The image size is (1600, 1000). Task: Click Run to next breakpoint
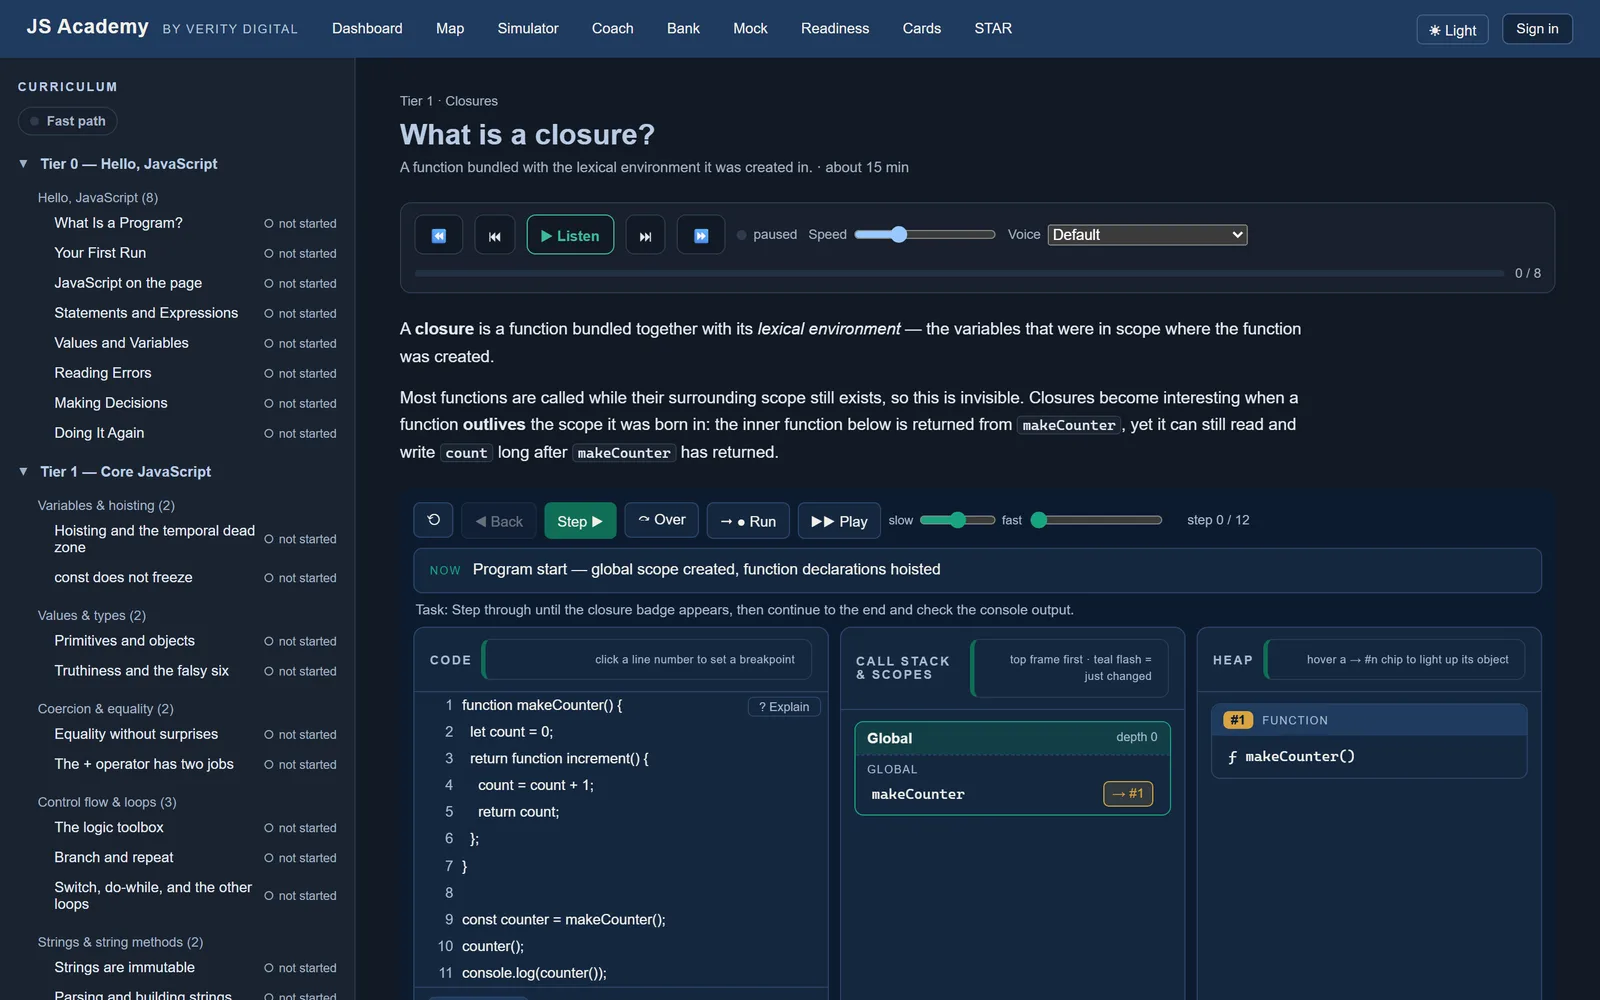pyautogui.click(x=749, y=521)
